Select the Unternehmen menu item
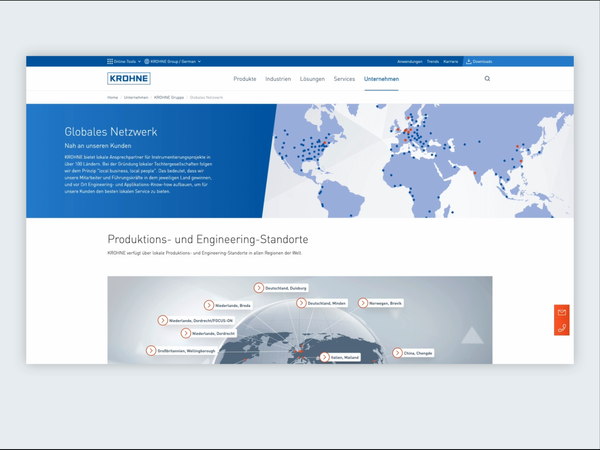The image size is (600, 450). (x=382, y=79)
